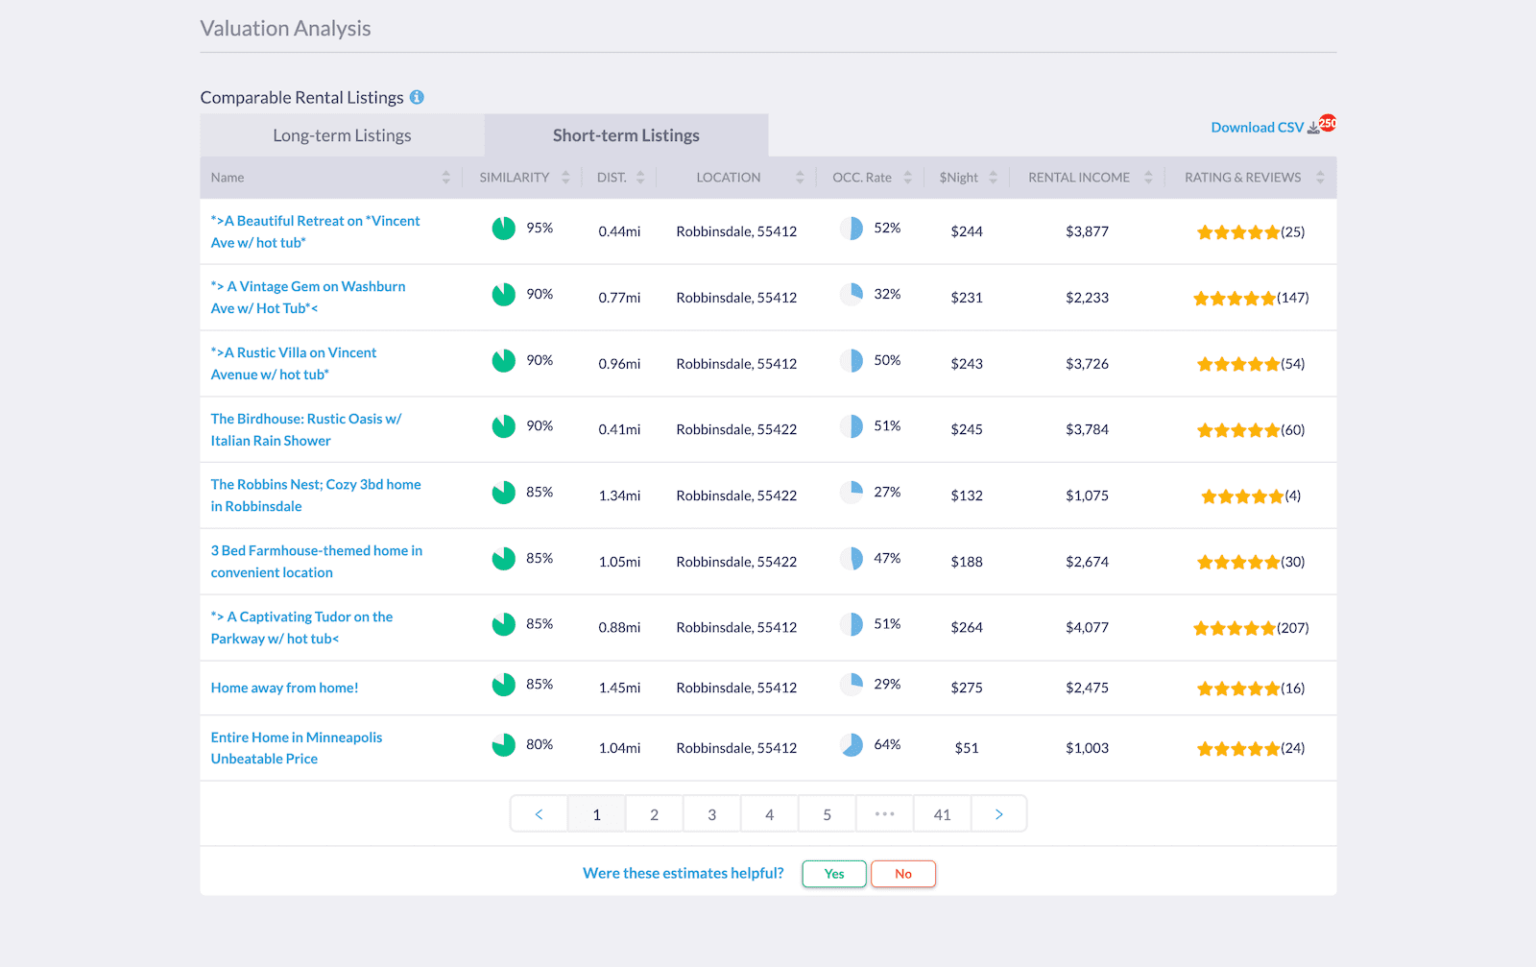The height and width of the screenshot is (967, 1536).
Task: Click the green similarity pie for Beautiful Retreat listing
Action: [503, 228]
